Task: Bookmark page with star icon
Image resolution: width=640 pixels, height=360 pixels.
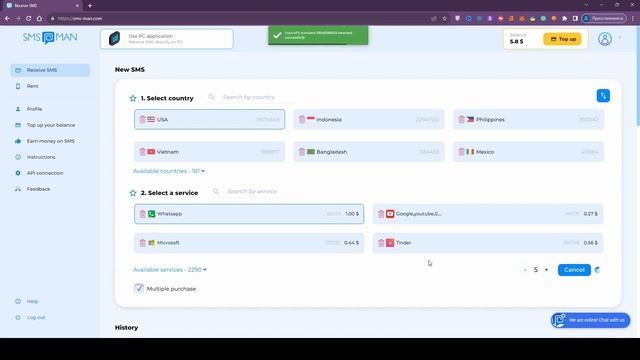Action: coord(444,18)
